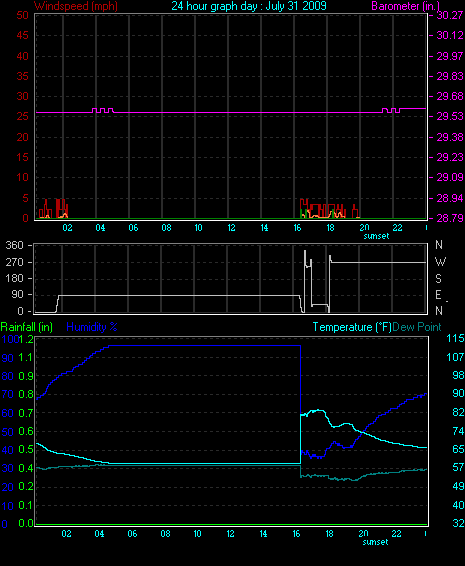465x566 pixels.
Task: Click the 30.27 barometer scale value
Action: [449, 15]
